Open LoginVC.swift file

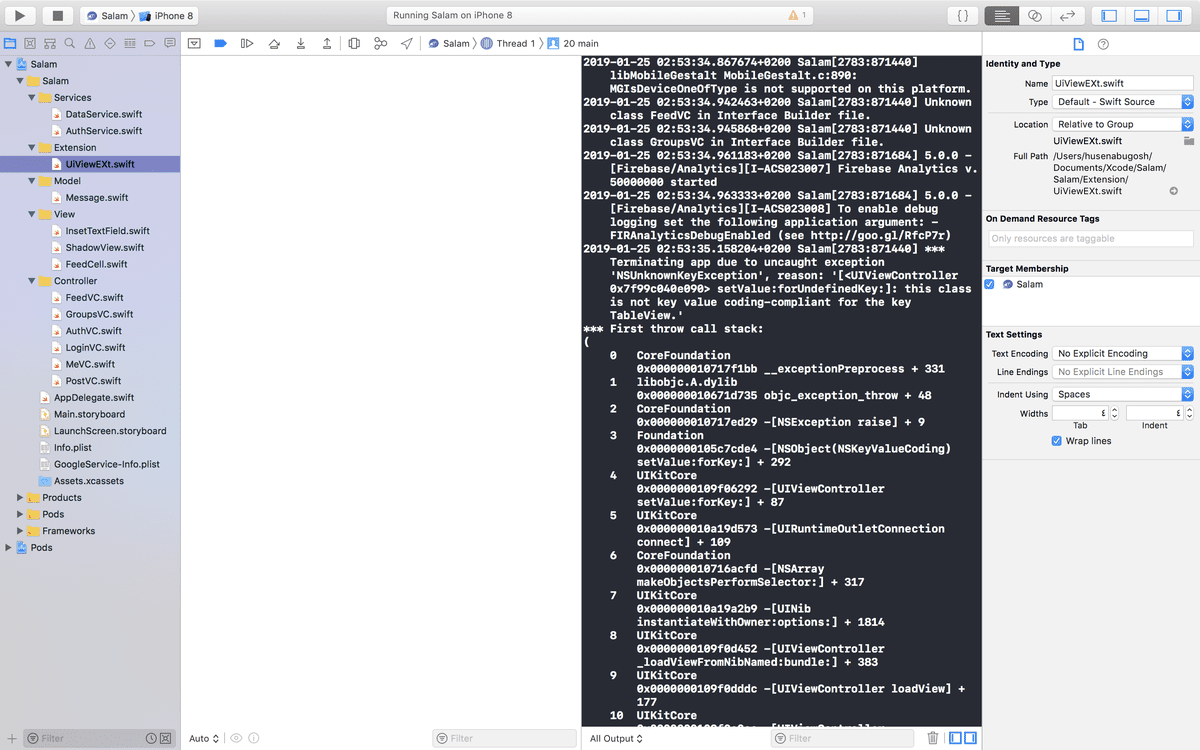tap(95, 347)
